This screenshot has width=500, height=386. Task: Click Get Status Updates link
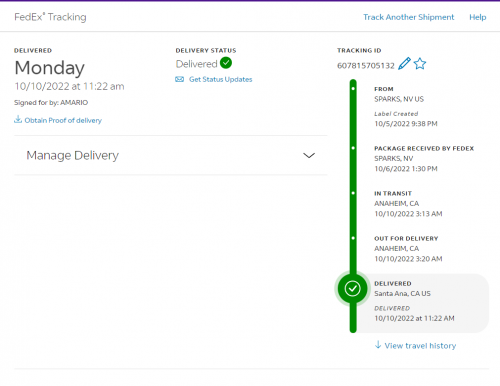(221, 79)
